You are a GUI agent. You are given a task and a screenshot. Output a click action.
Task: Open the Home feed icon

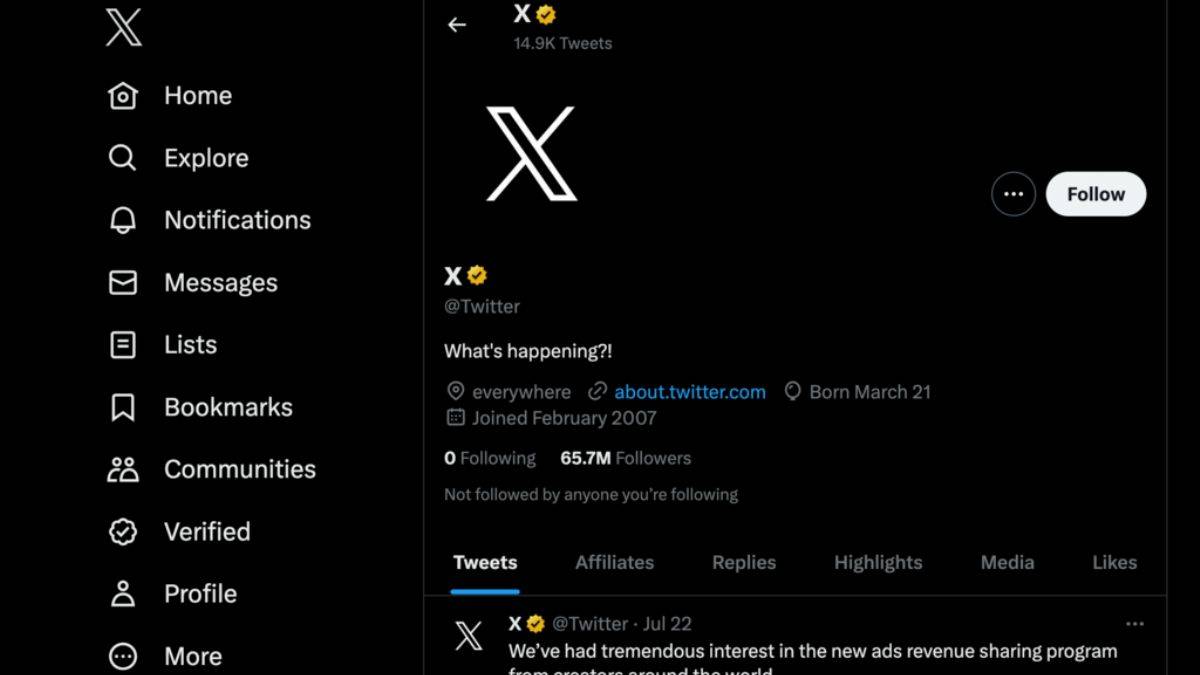[x=122, y=96]
